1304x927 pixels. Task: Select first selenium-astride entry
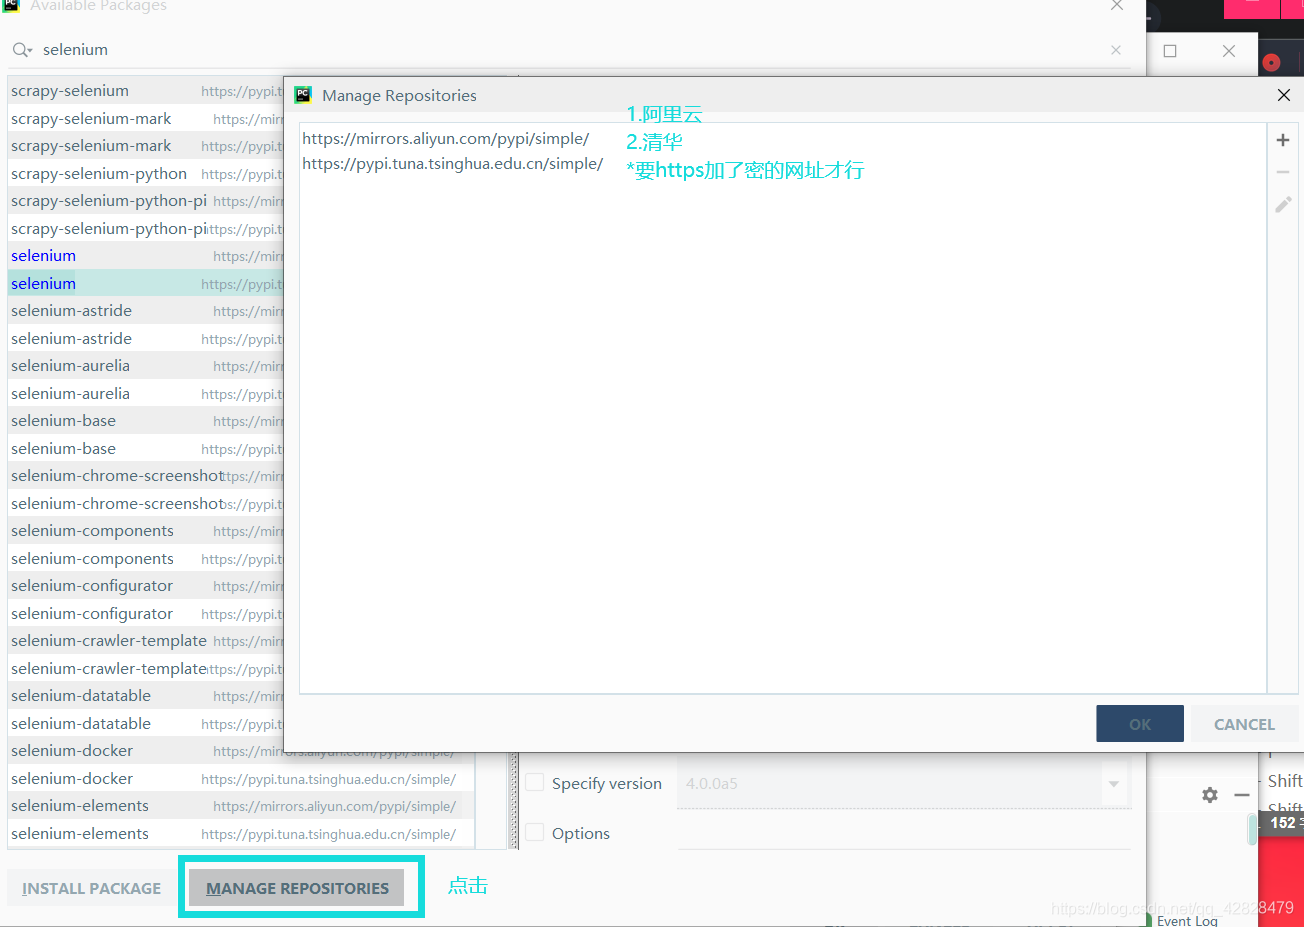point(146,311)
